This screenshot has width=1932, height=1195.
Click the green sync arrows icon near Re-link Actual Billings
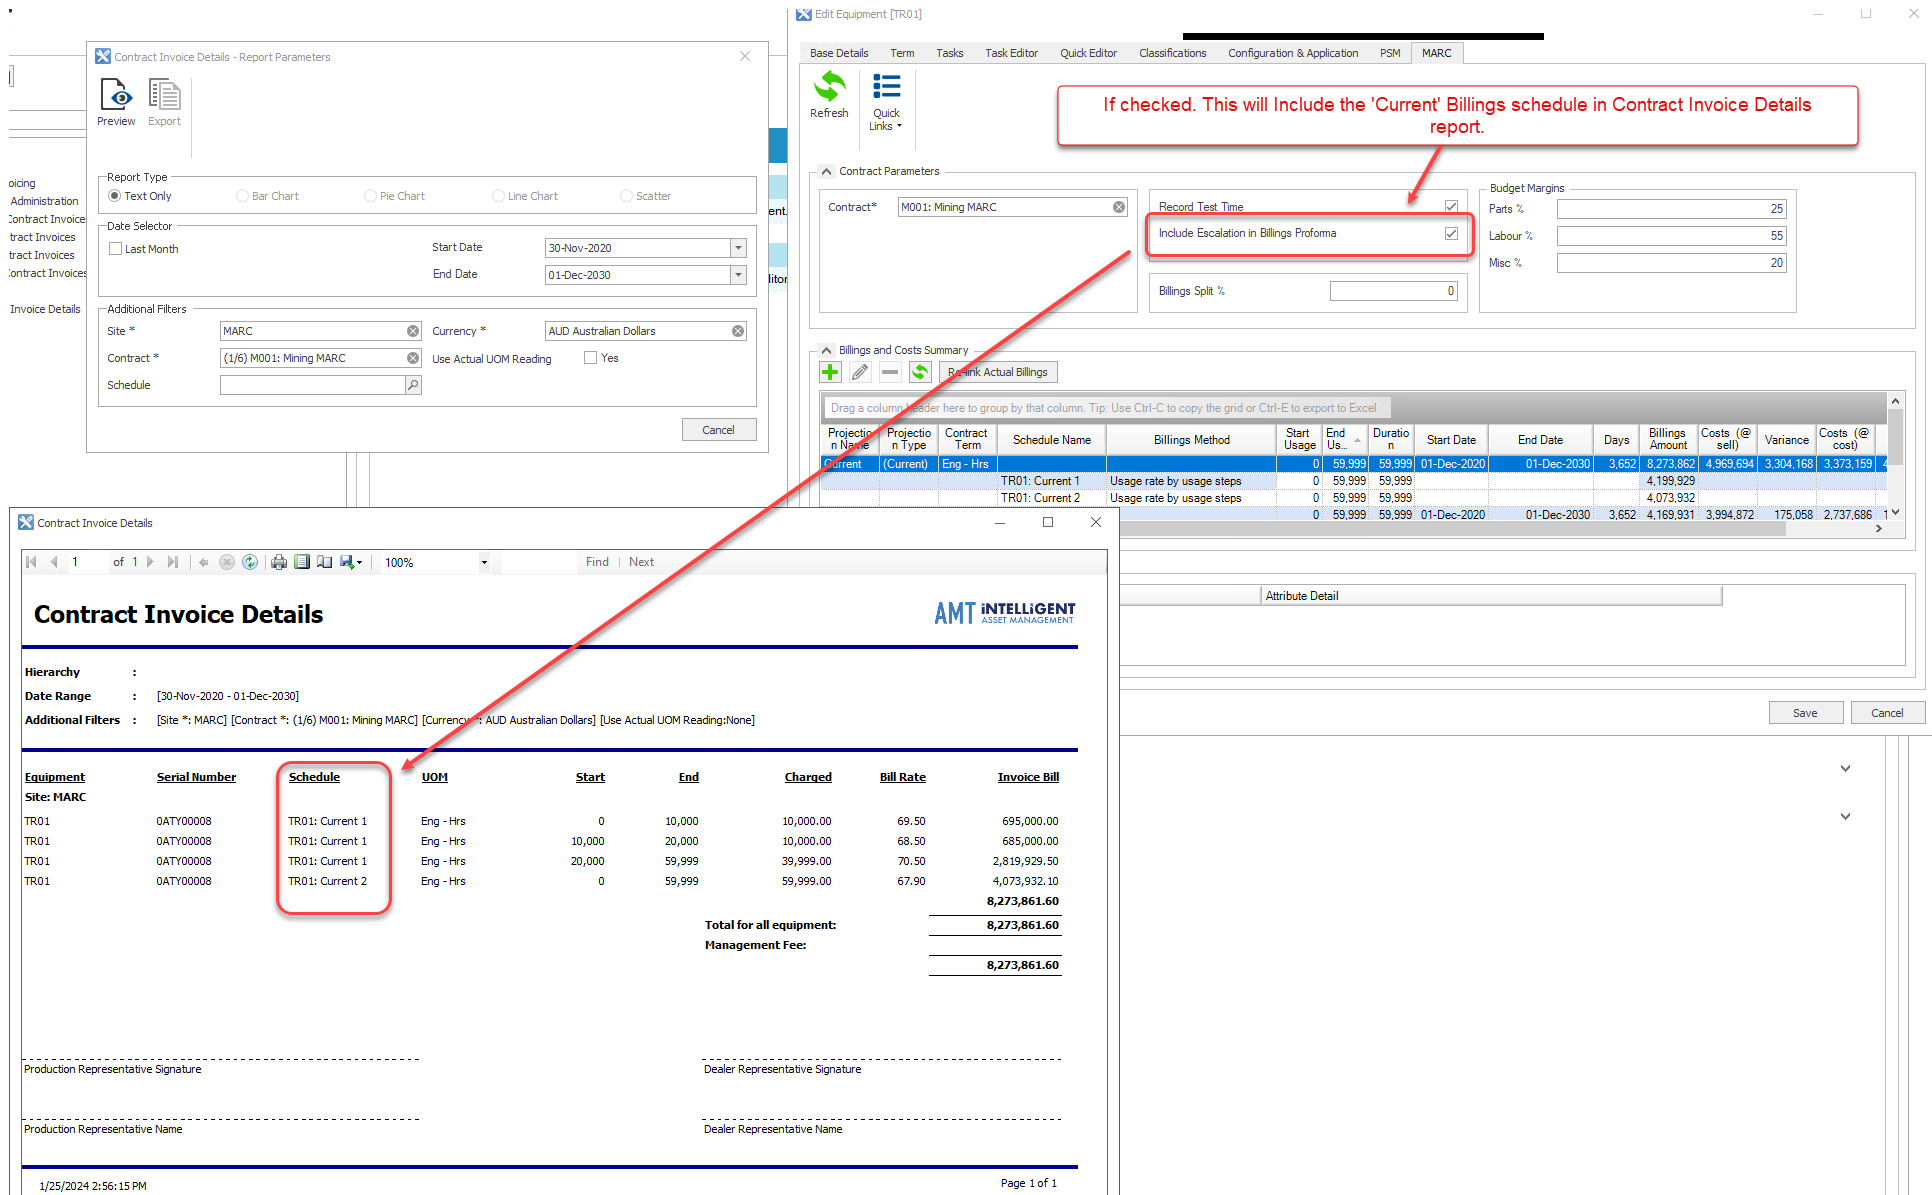(x=920, y=371)
